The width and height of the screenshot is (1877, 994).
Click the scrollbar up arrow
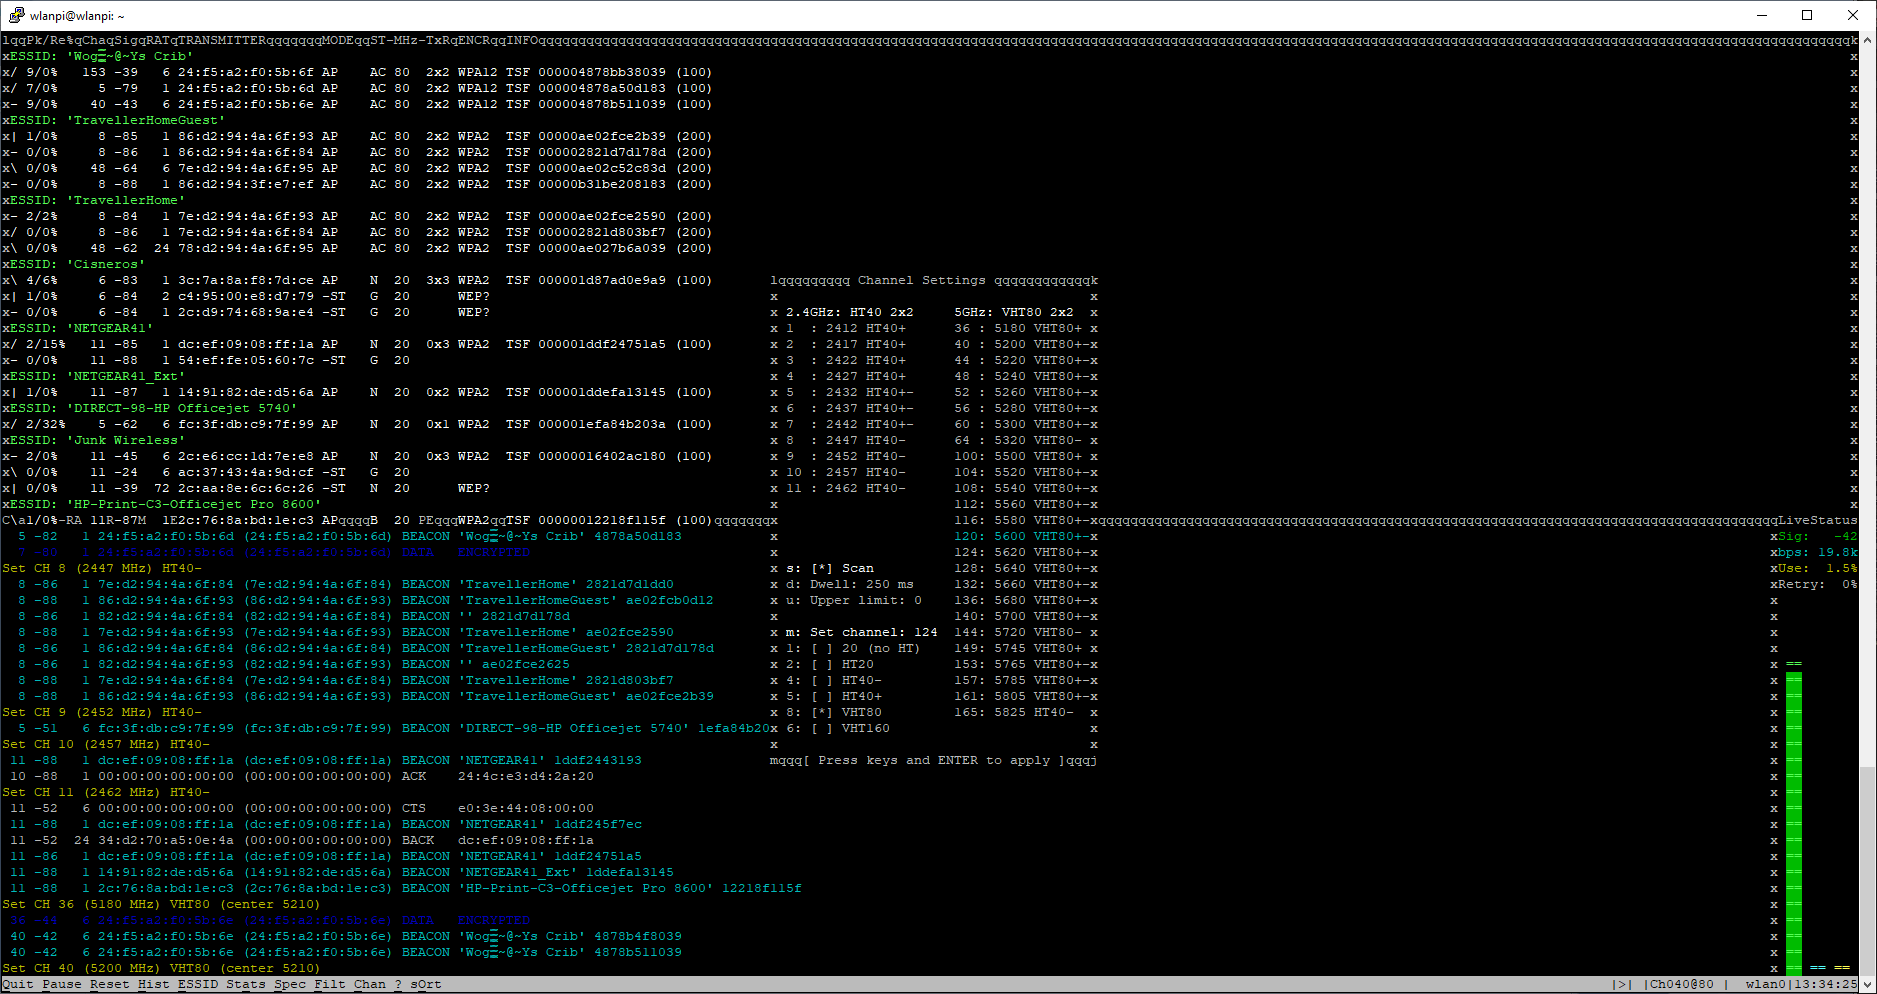coord(1867,40)
